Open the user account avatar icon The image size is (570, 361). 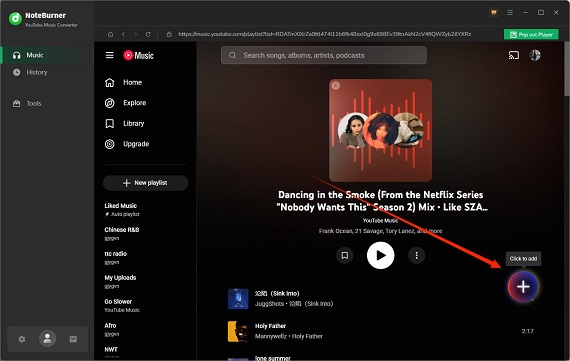coord(47,339)
